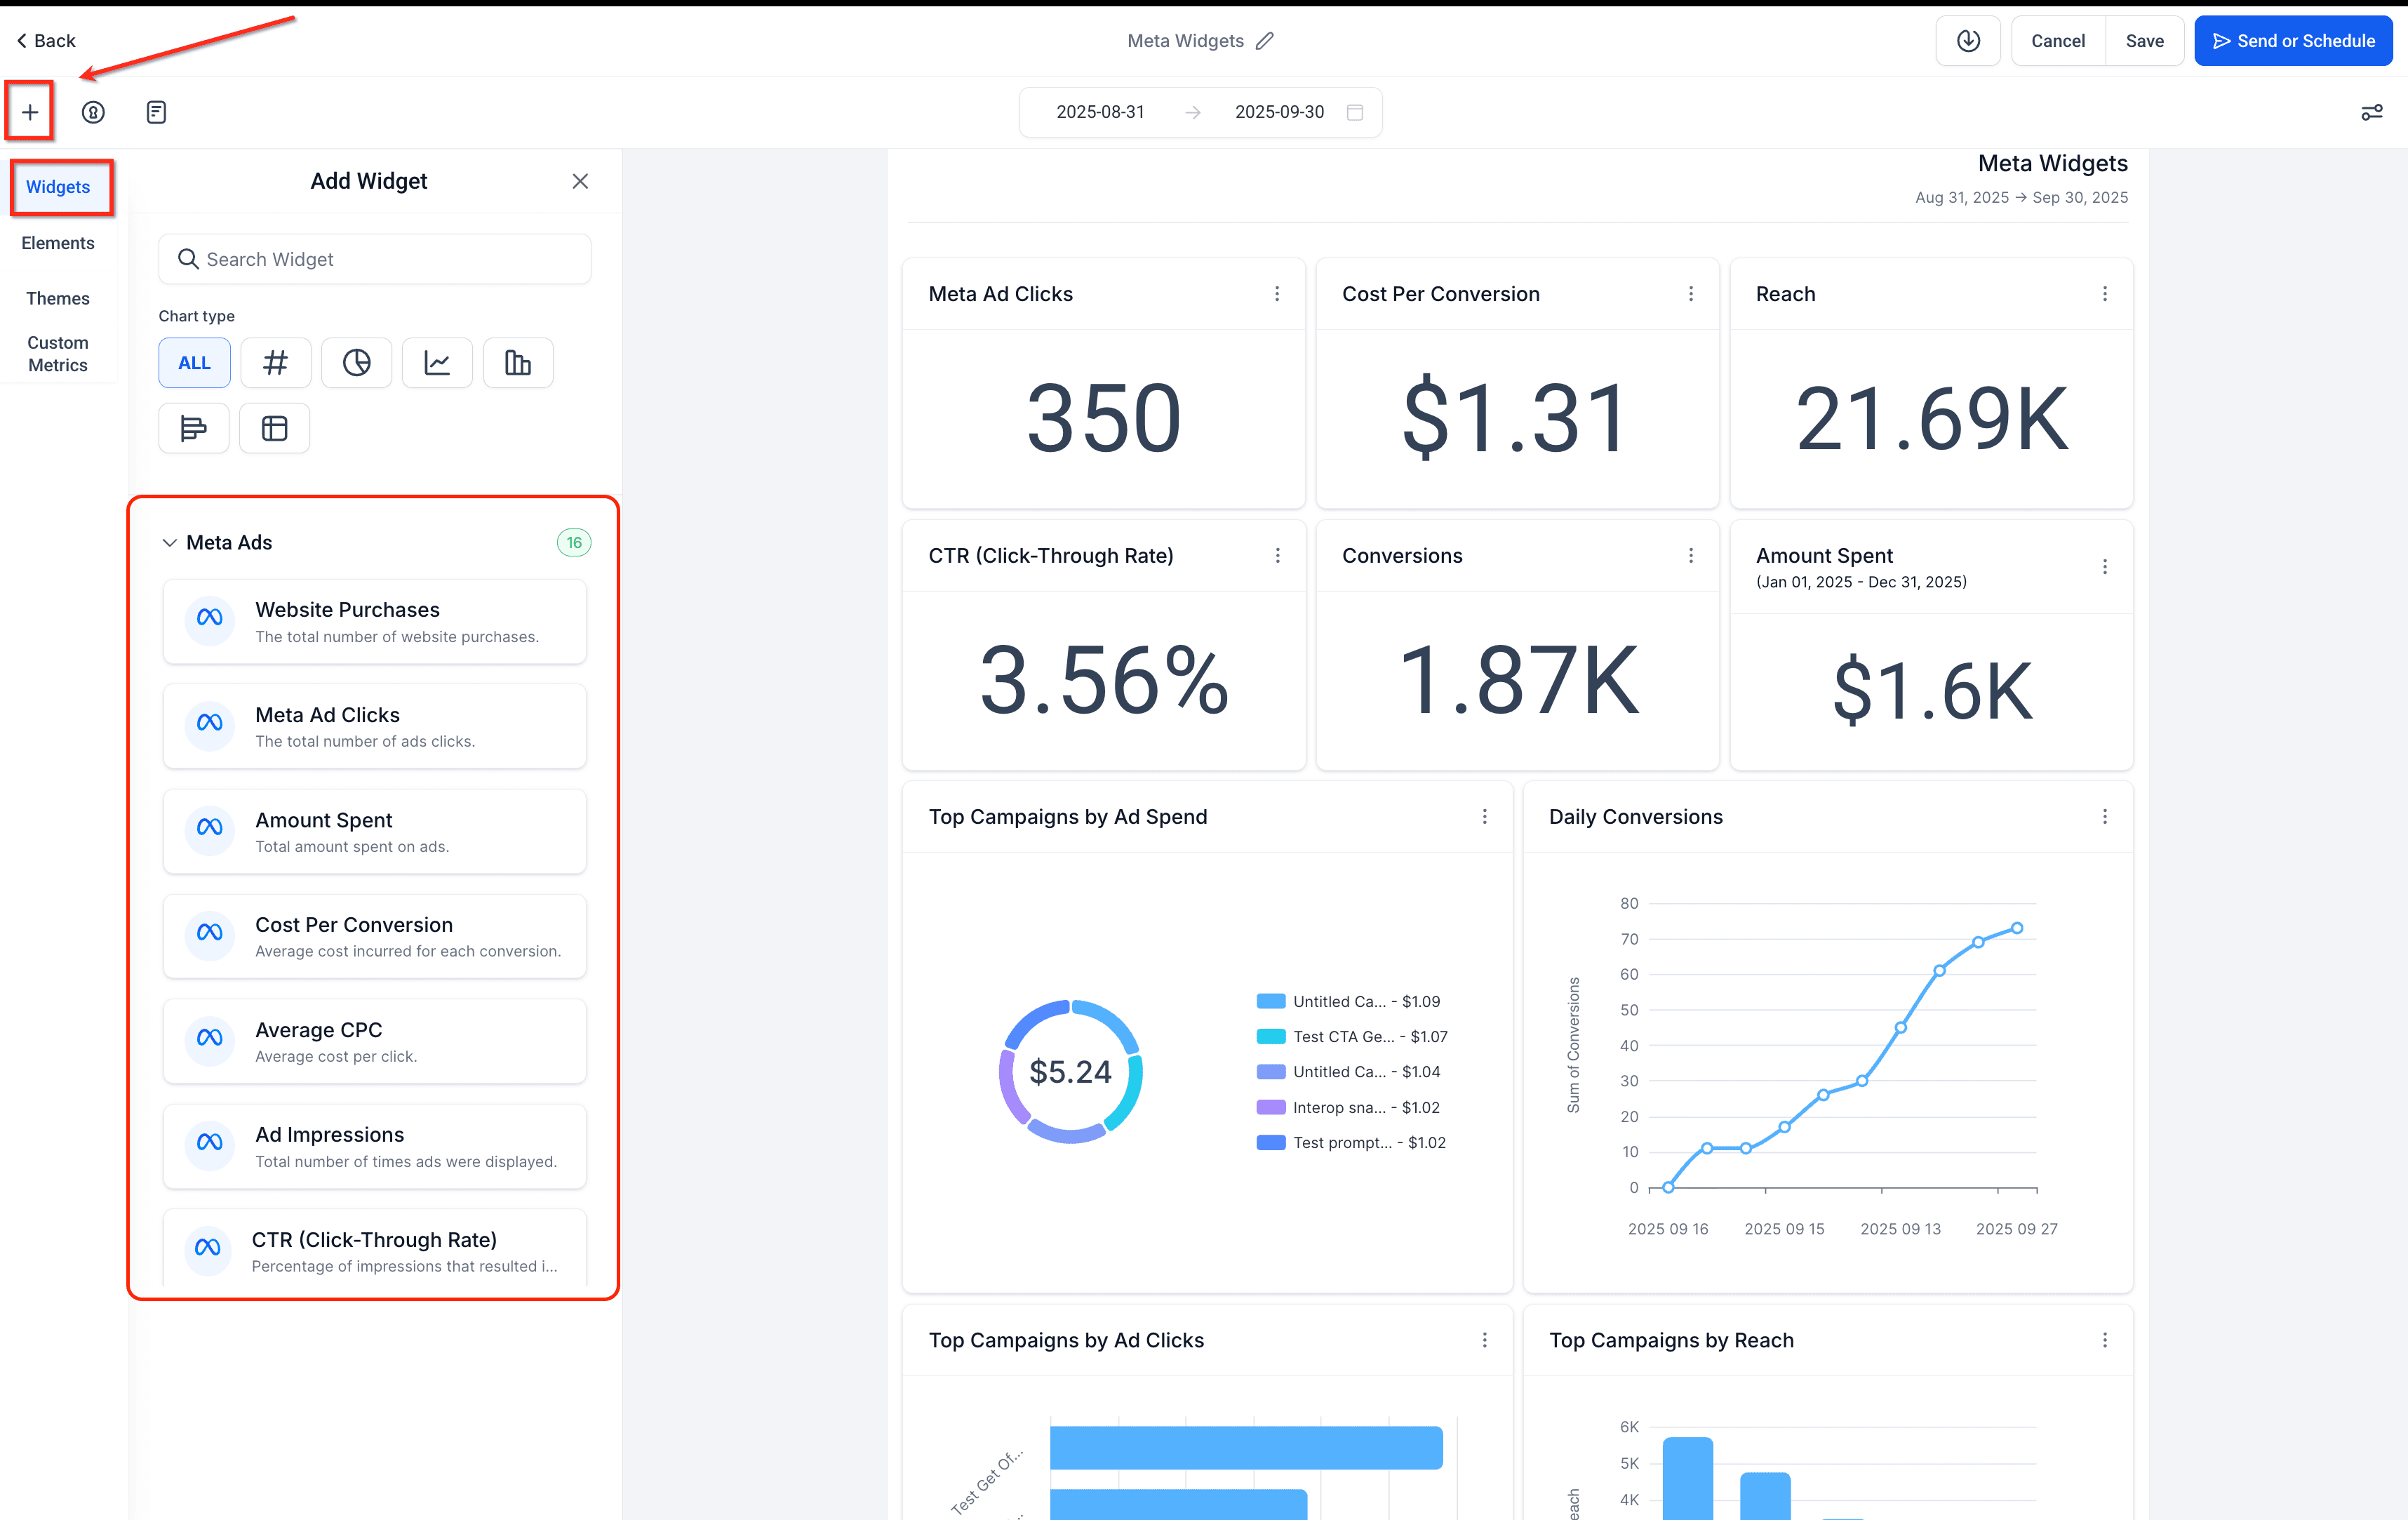Add the Website Purchases widget

375,621
